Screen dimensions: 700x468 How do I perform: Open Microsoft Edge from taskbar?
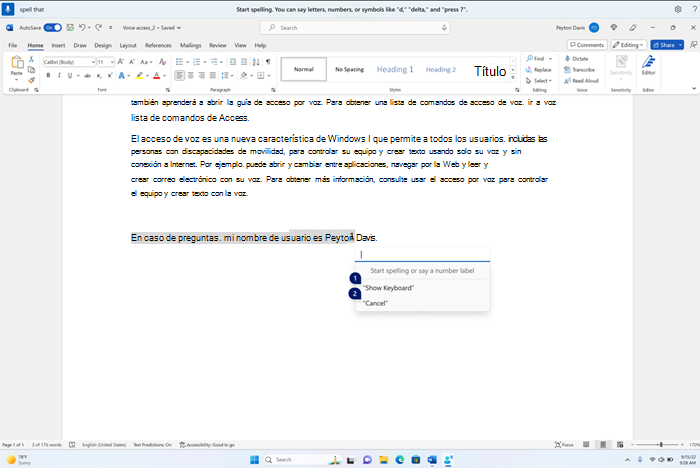click(400, 460)
